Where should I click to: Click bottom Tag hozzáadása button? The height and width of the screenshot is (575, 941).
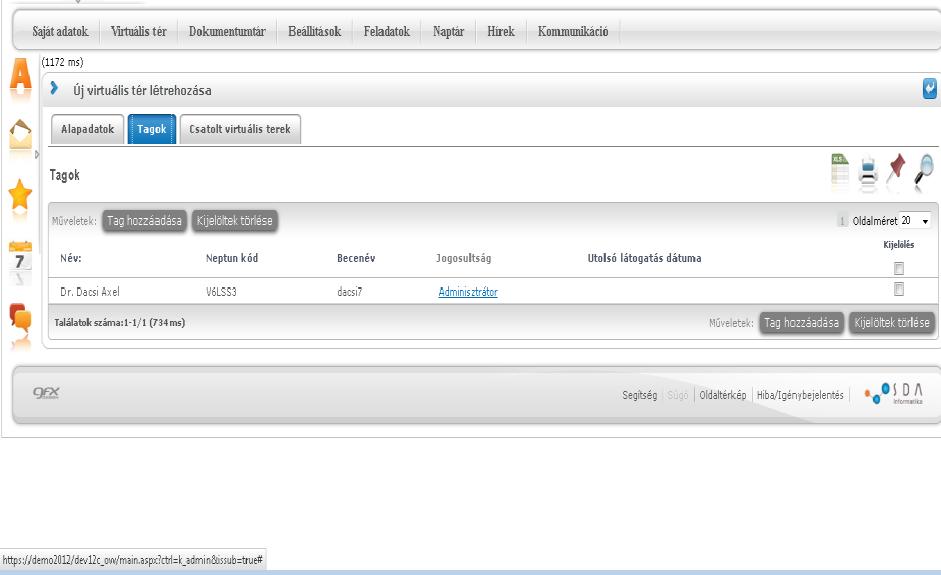point(802,323)
